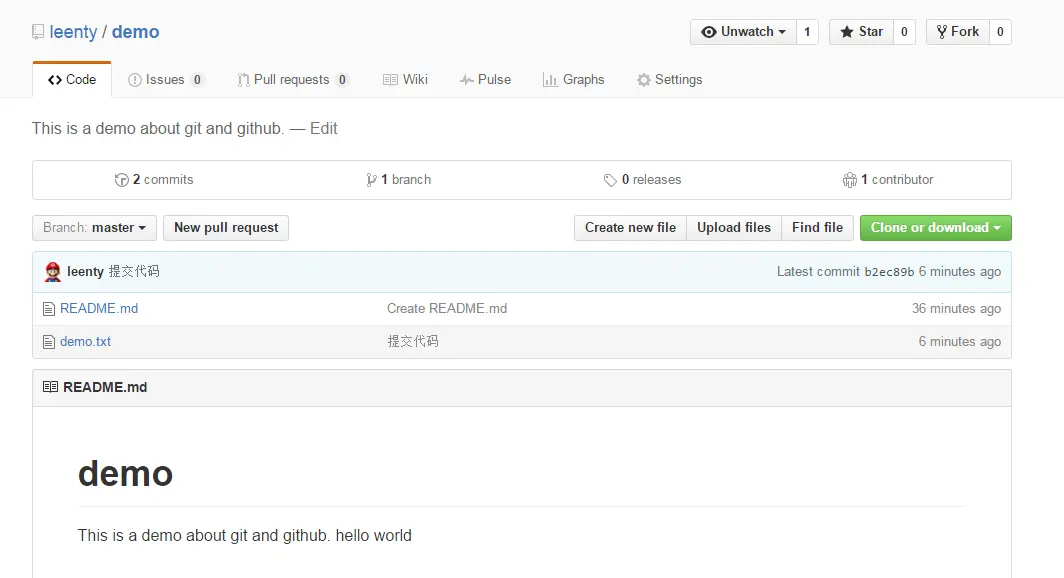The image size is (1064, 578).
Task: Click the '36 minutes ago' timestamp
Action: pos(957,309)
